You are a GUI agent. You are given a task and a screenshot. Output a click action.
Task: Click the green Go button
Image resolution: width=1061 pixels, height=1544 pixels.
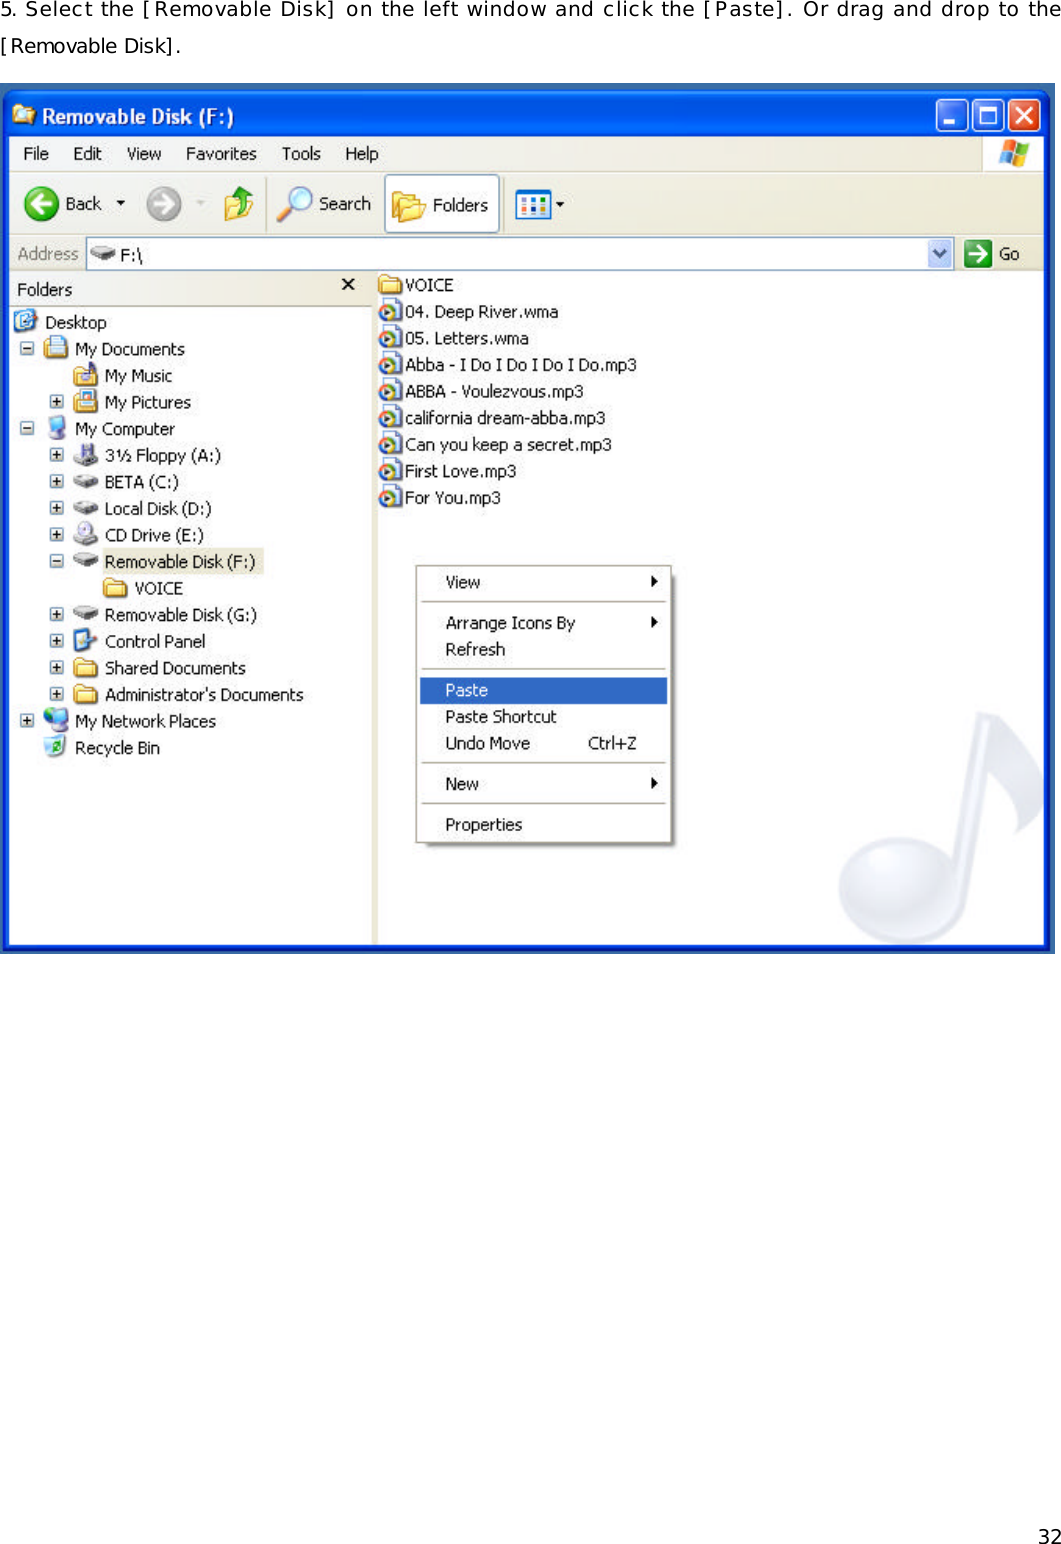coord(992,254)
